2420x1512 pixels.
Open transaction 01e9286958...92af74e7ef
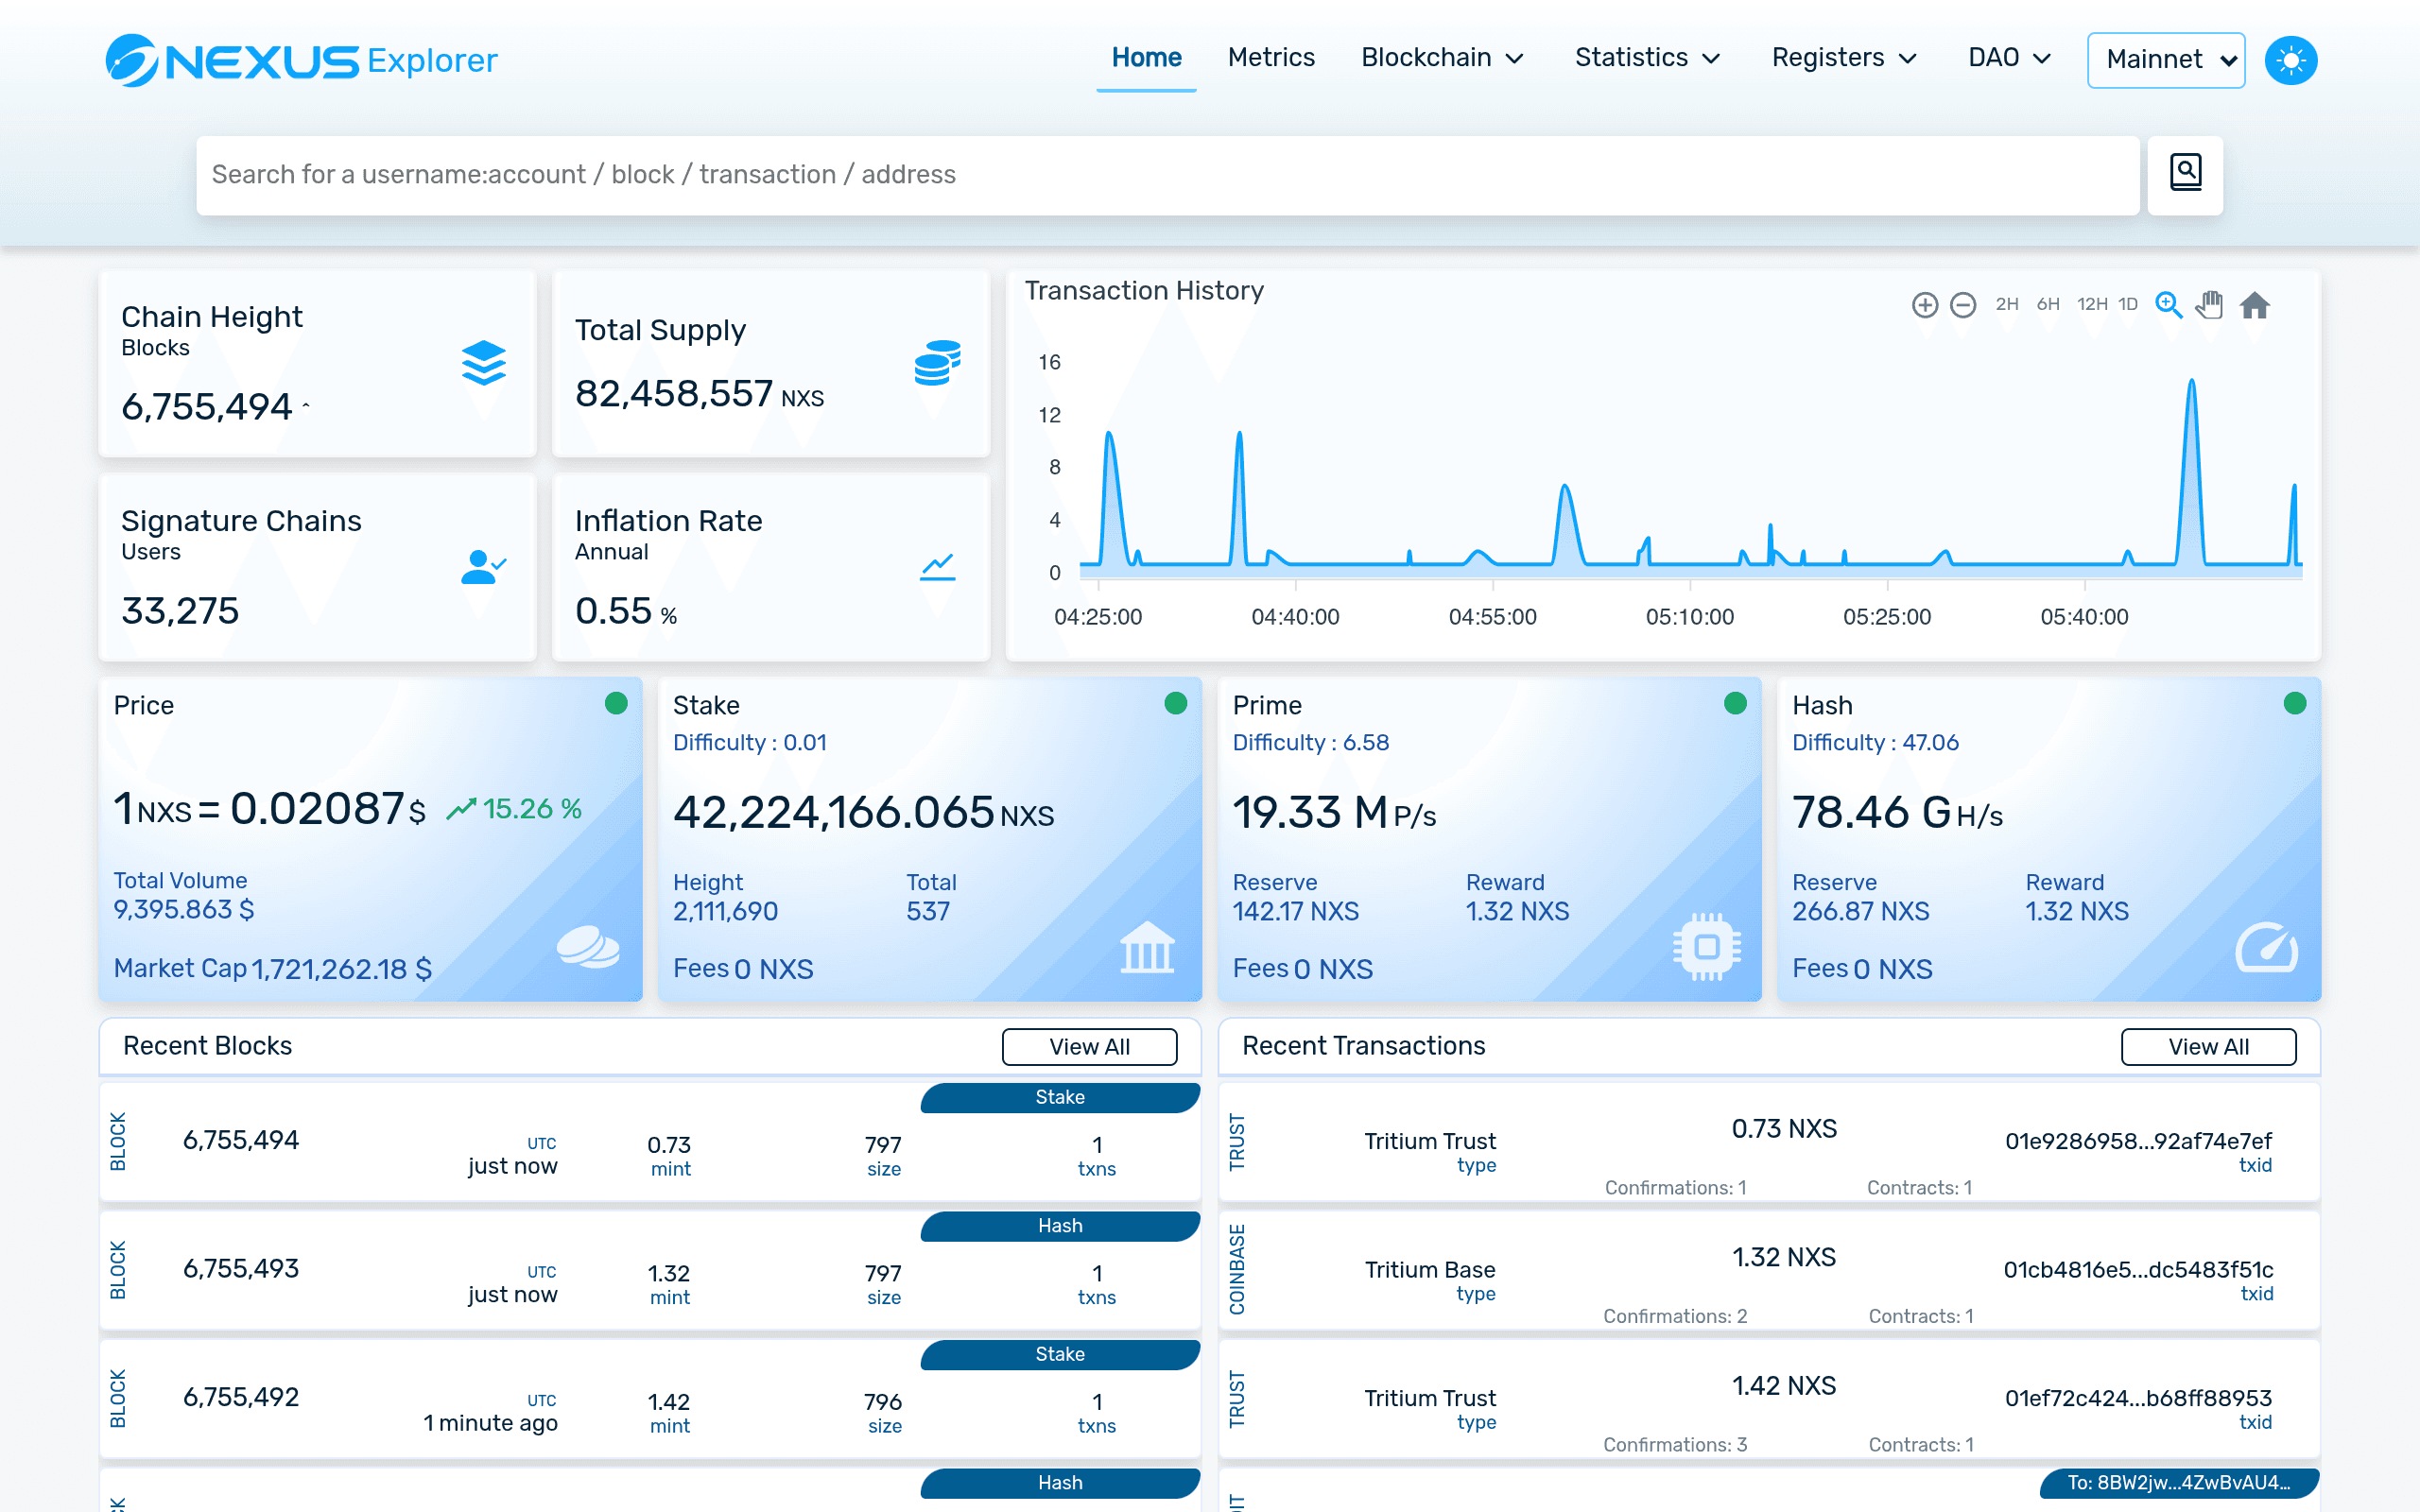(x=2138, y=1141)
